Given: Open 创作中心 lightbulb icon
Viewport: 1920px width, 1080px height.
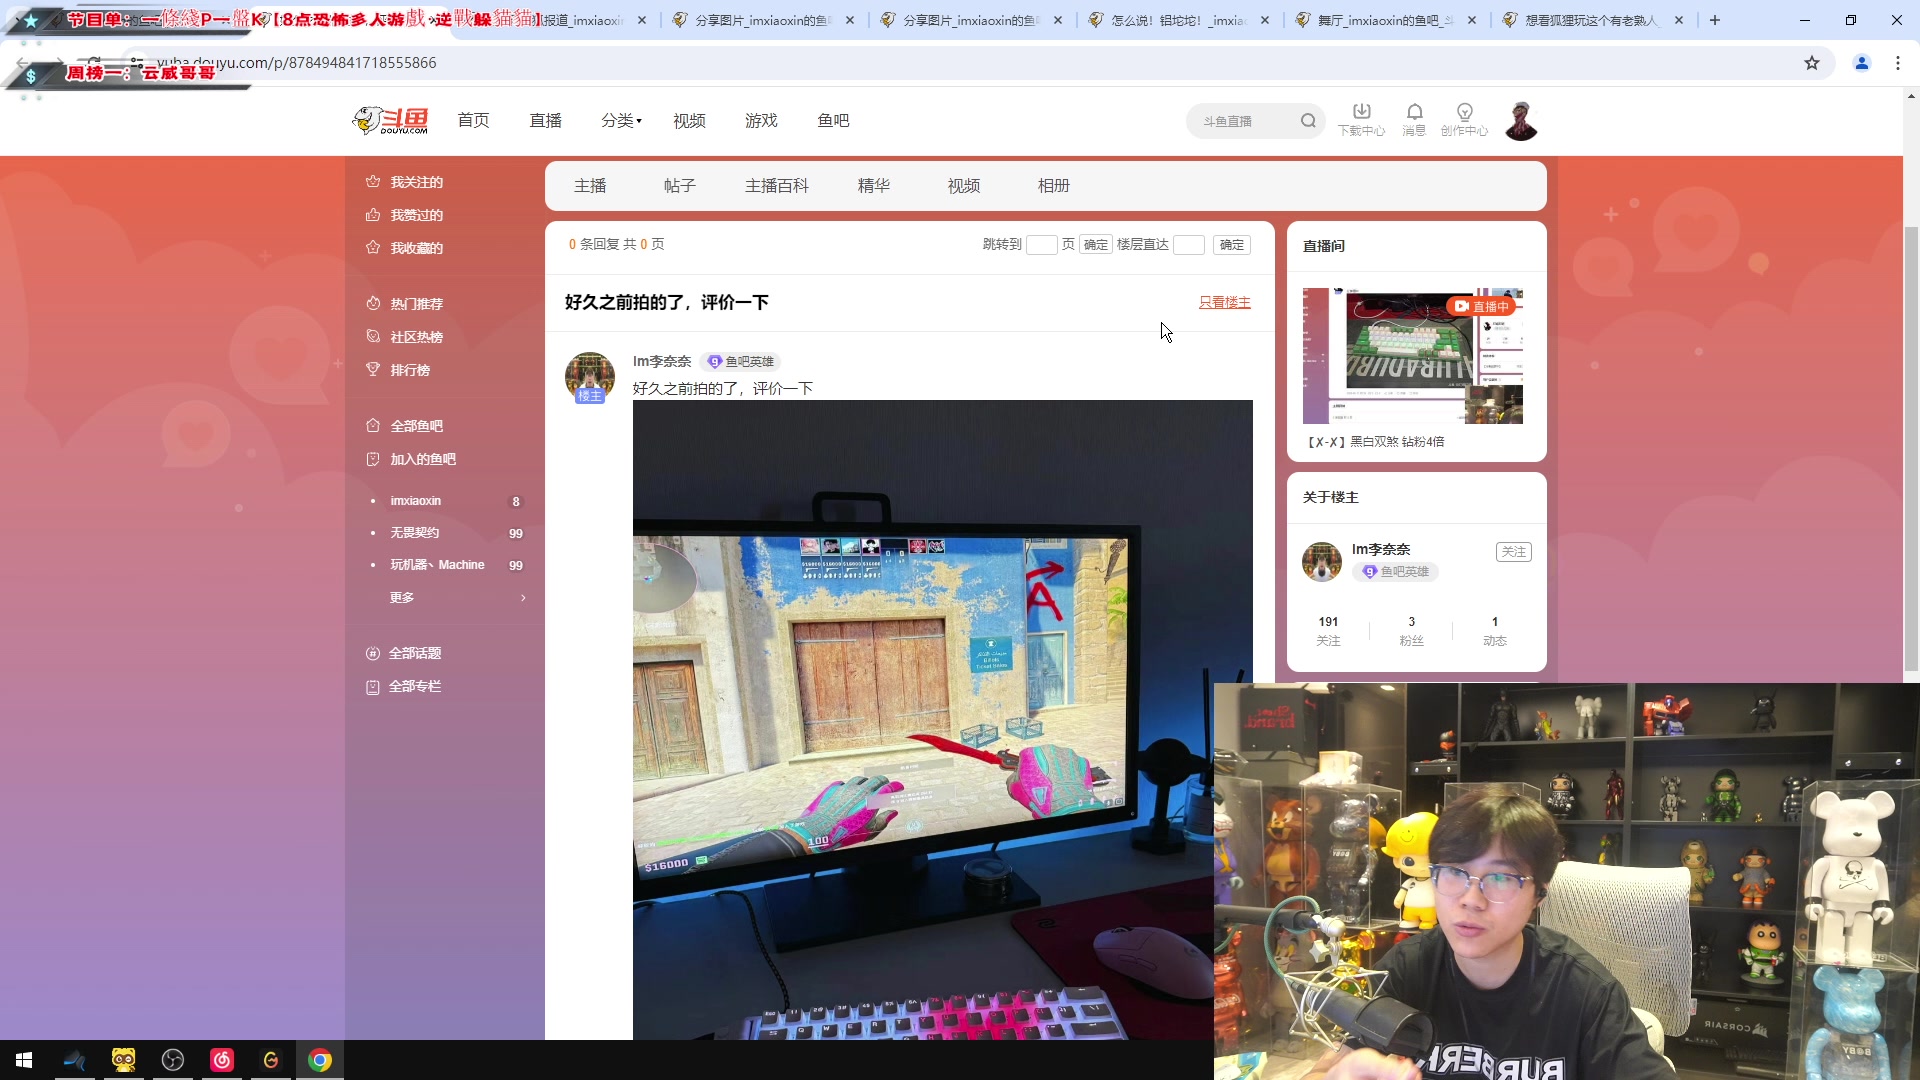Looking at the screenshot, I should pyautogui.click(x=1463, y=118).
